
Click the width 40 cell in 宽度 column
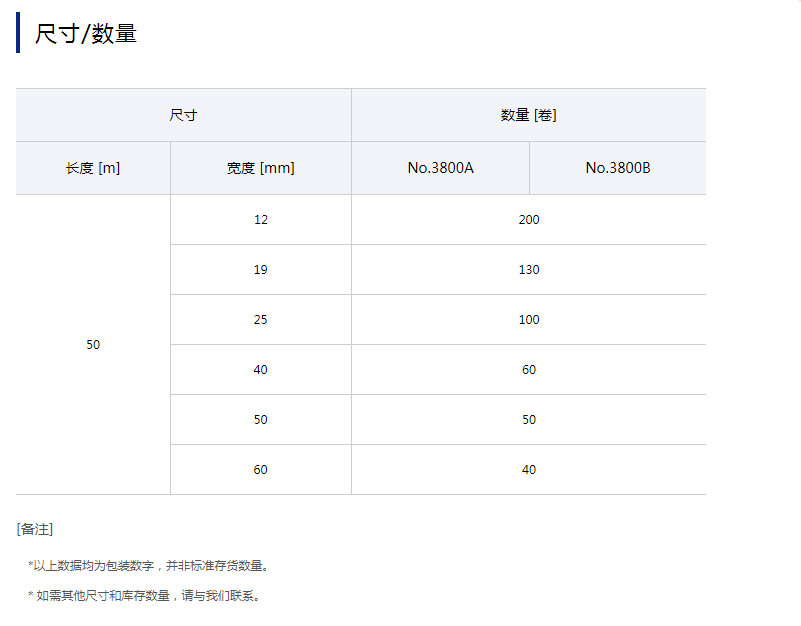(x=260, y=370)
